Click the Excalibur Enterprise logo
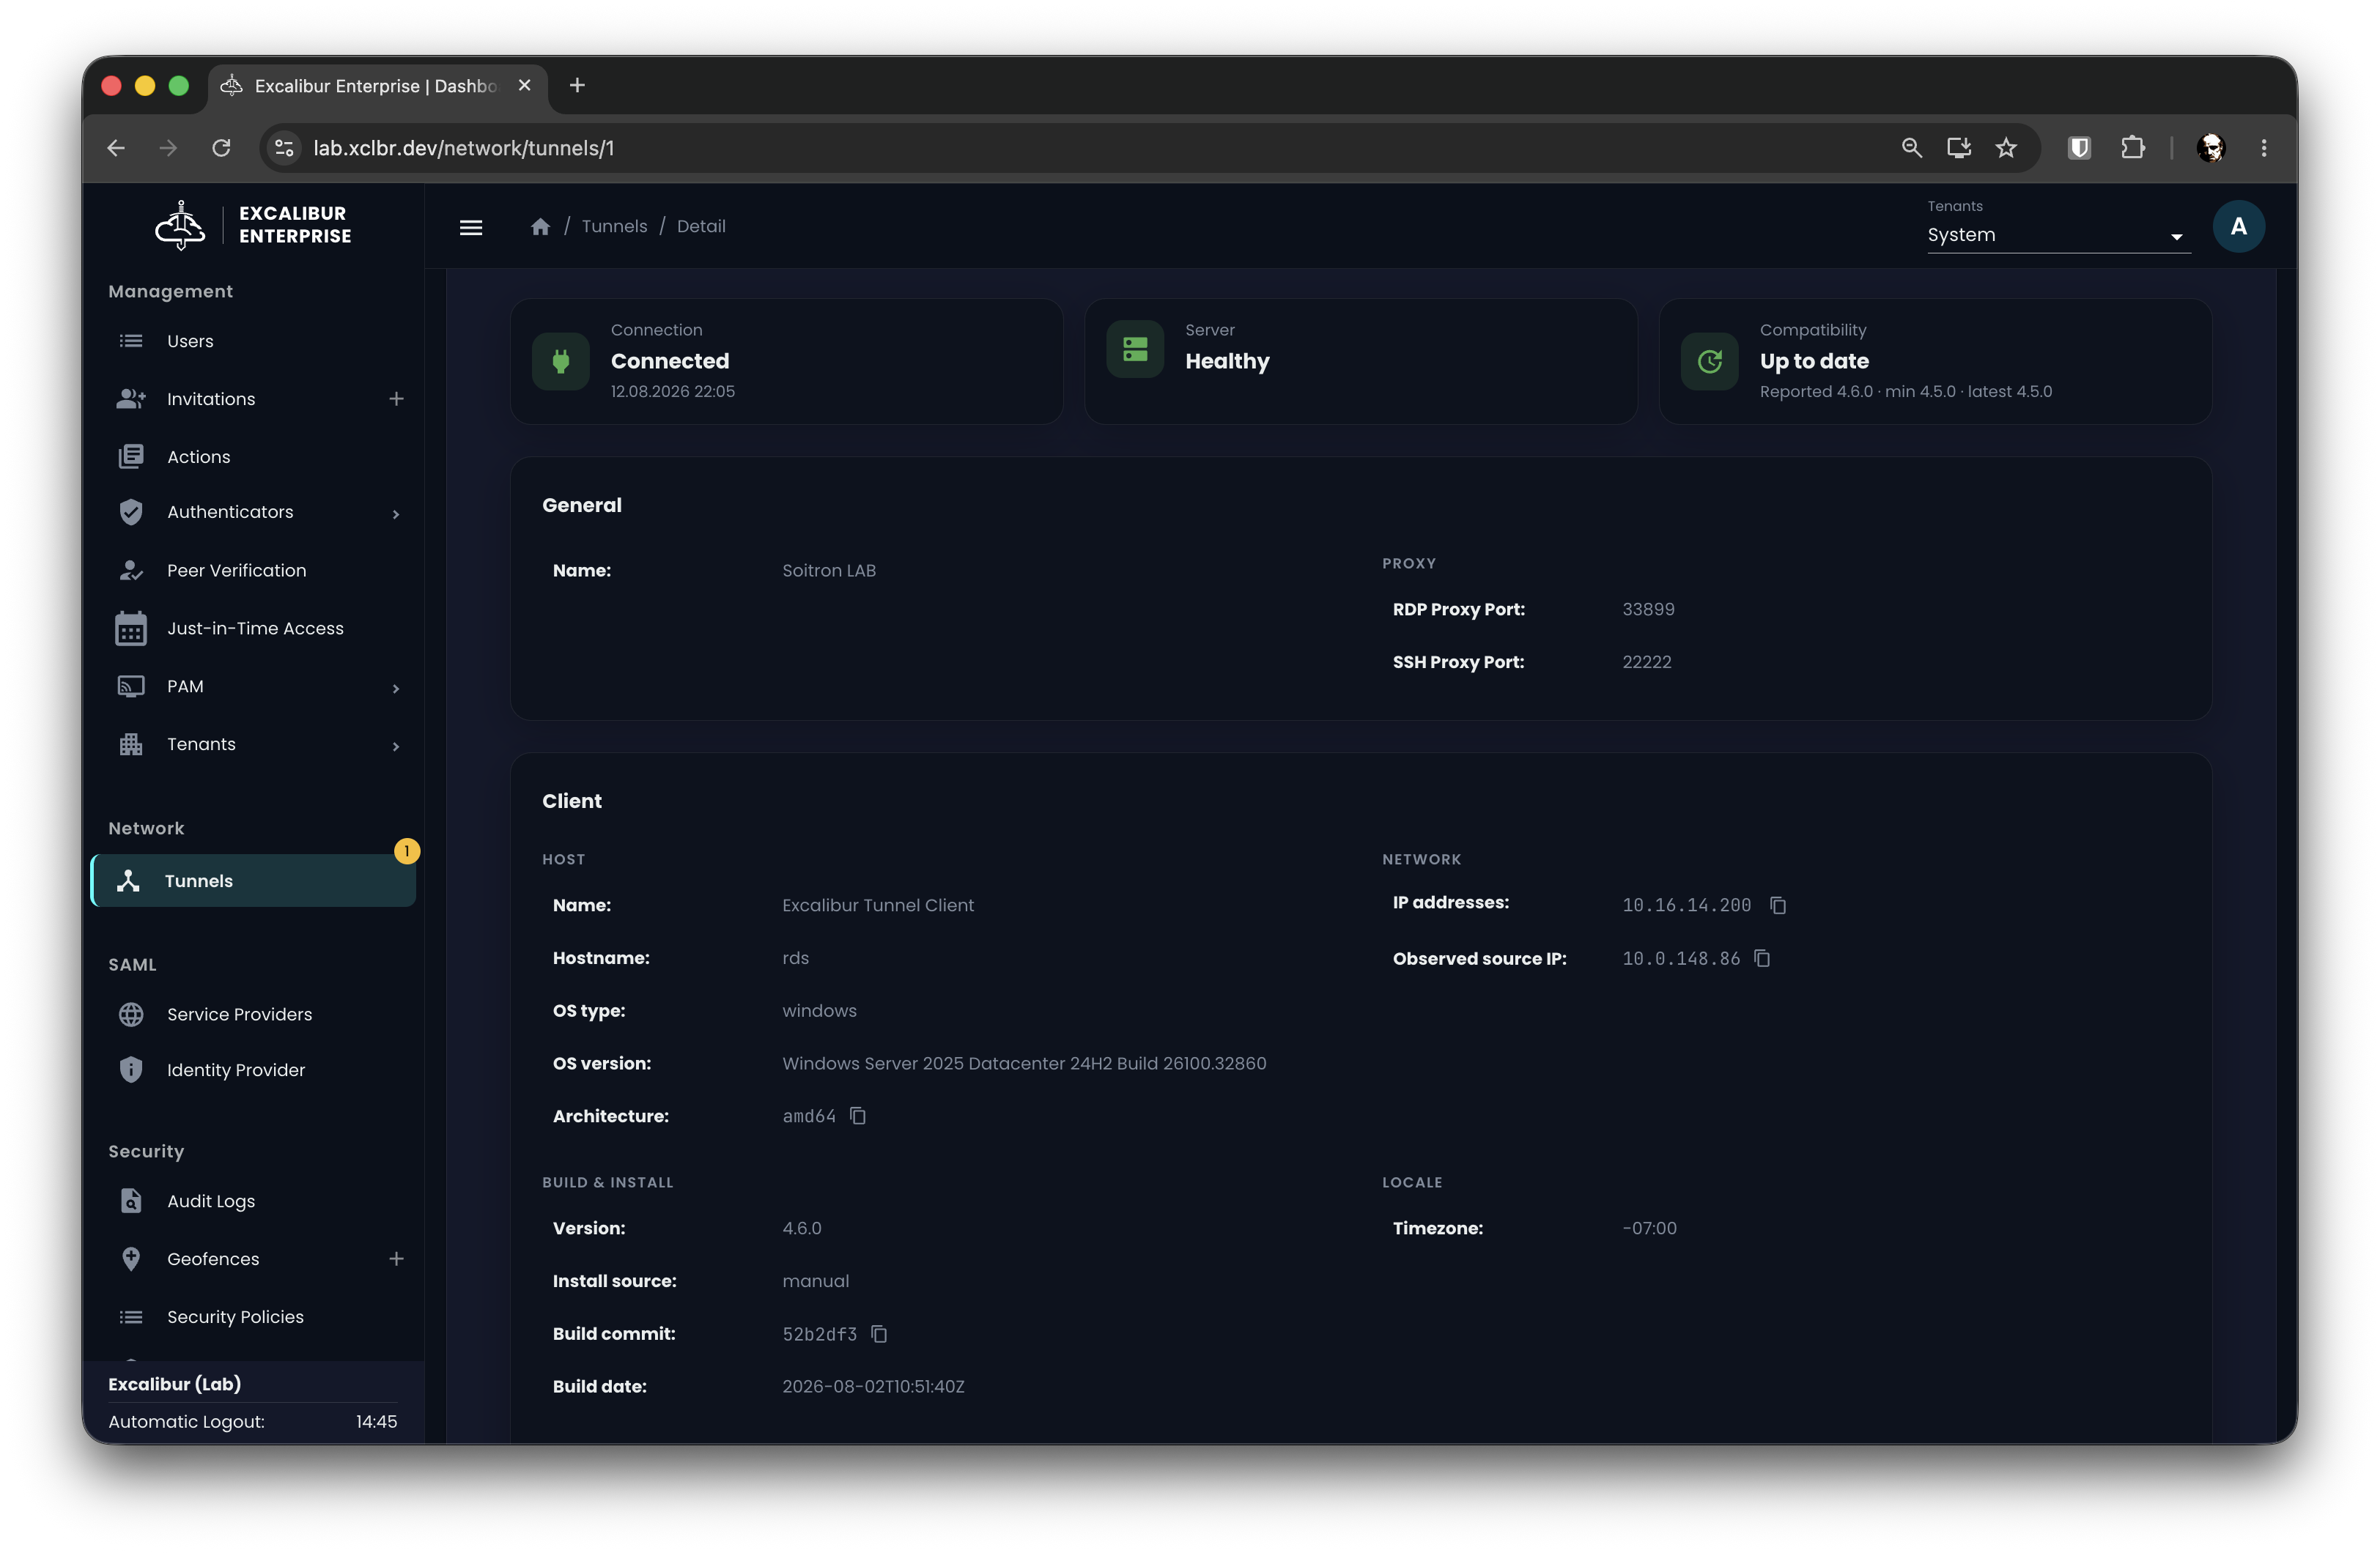 (254, 225)
